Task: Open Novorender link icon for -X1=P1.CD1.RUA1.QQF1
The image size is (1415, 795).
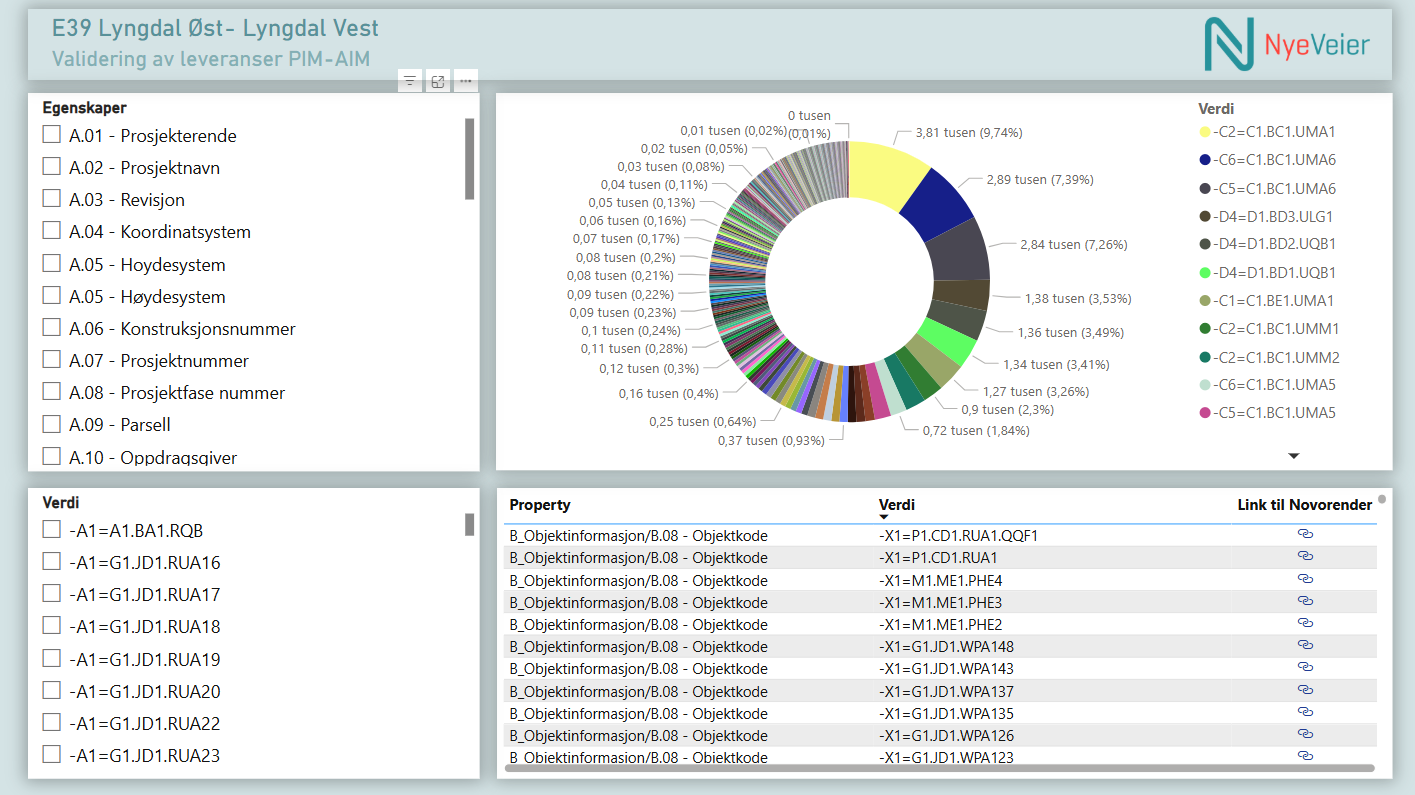Action: point(1305,534)
